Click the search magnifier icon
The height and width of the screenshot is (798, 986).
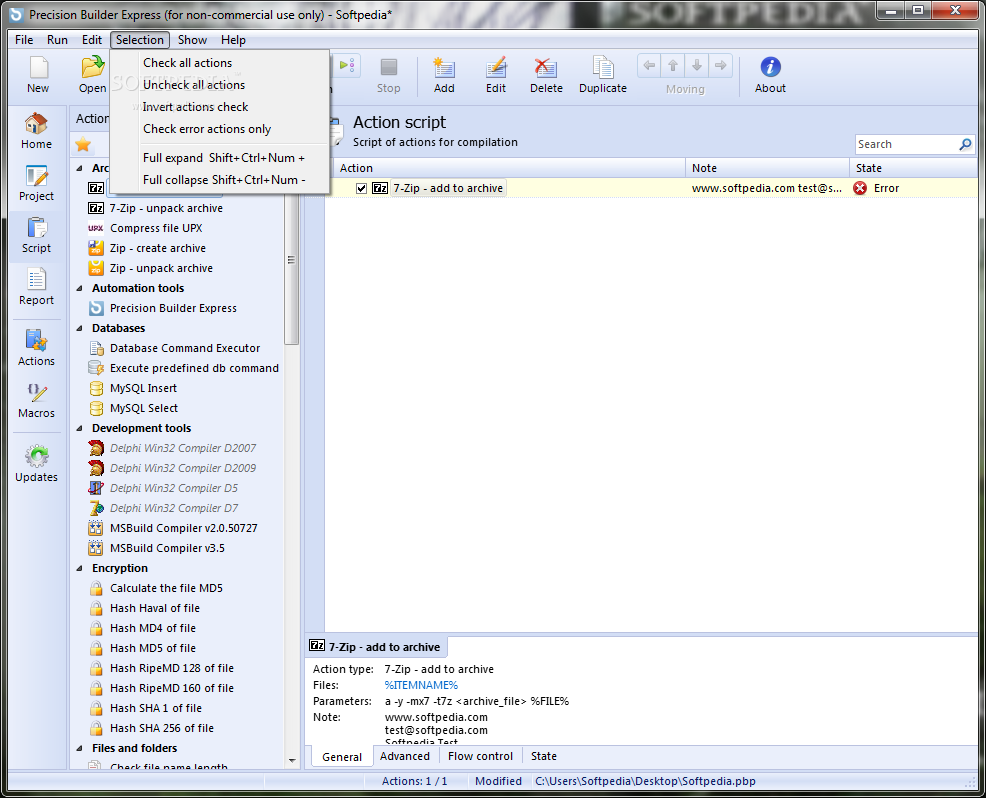click(965, 145)
